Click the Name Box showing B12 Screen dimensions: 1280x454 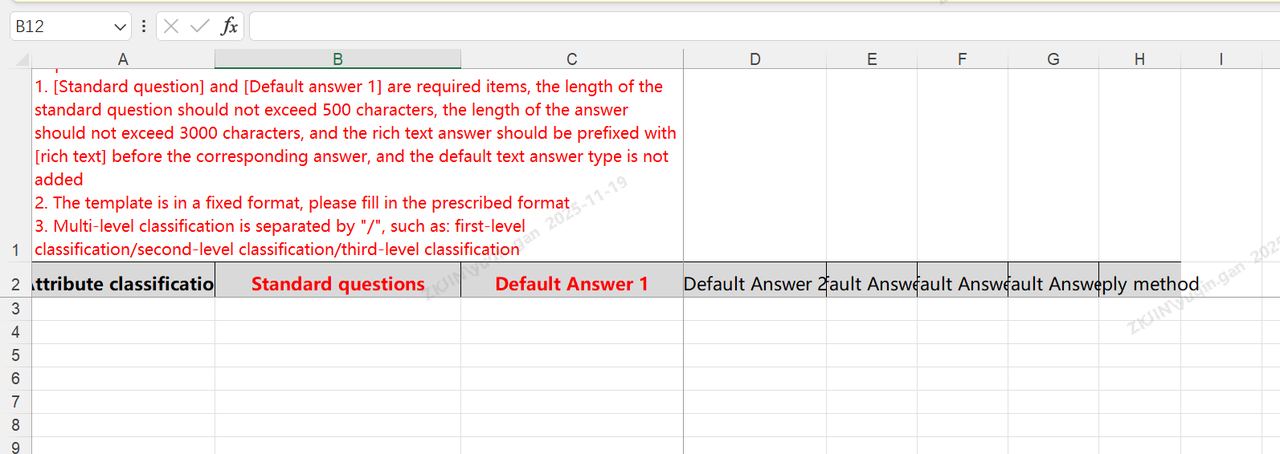(x=60, y=27)
